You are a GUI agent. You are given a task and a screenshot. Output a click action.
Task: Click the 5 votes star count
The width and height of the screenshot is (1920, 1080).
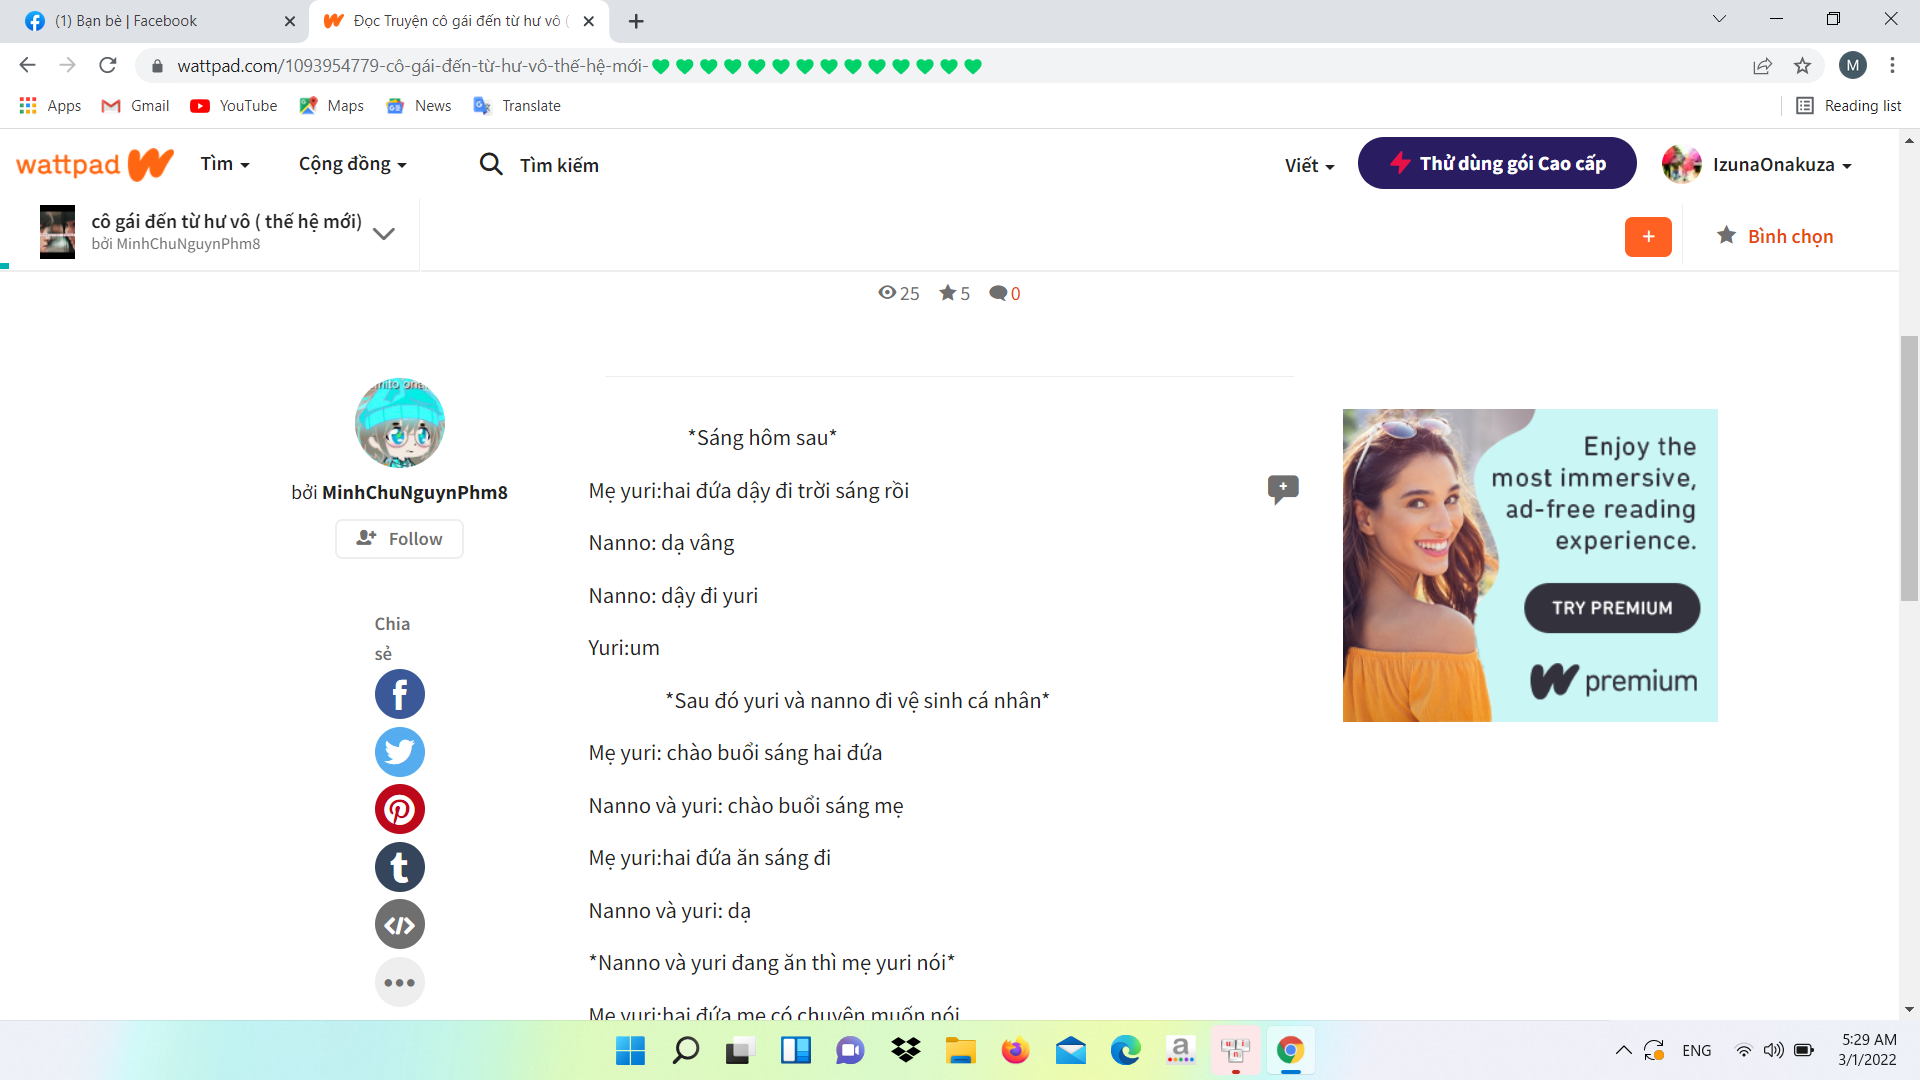coord(954,293)
